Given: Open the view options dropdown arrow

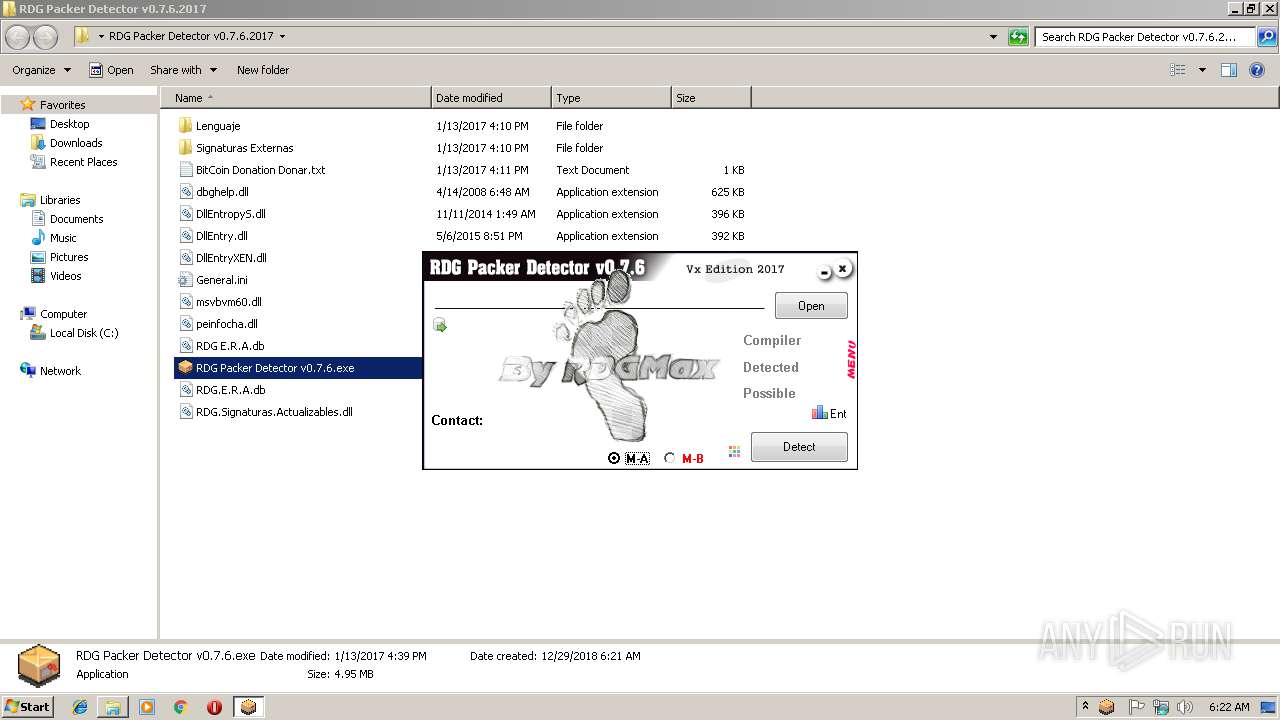Looking at the screenshot, I should click(x=1202, y=70).
